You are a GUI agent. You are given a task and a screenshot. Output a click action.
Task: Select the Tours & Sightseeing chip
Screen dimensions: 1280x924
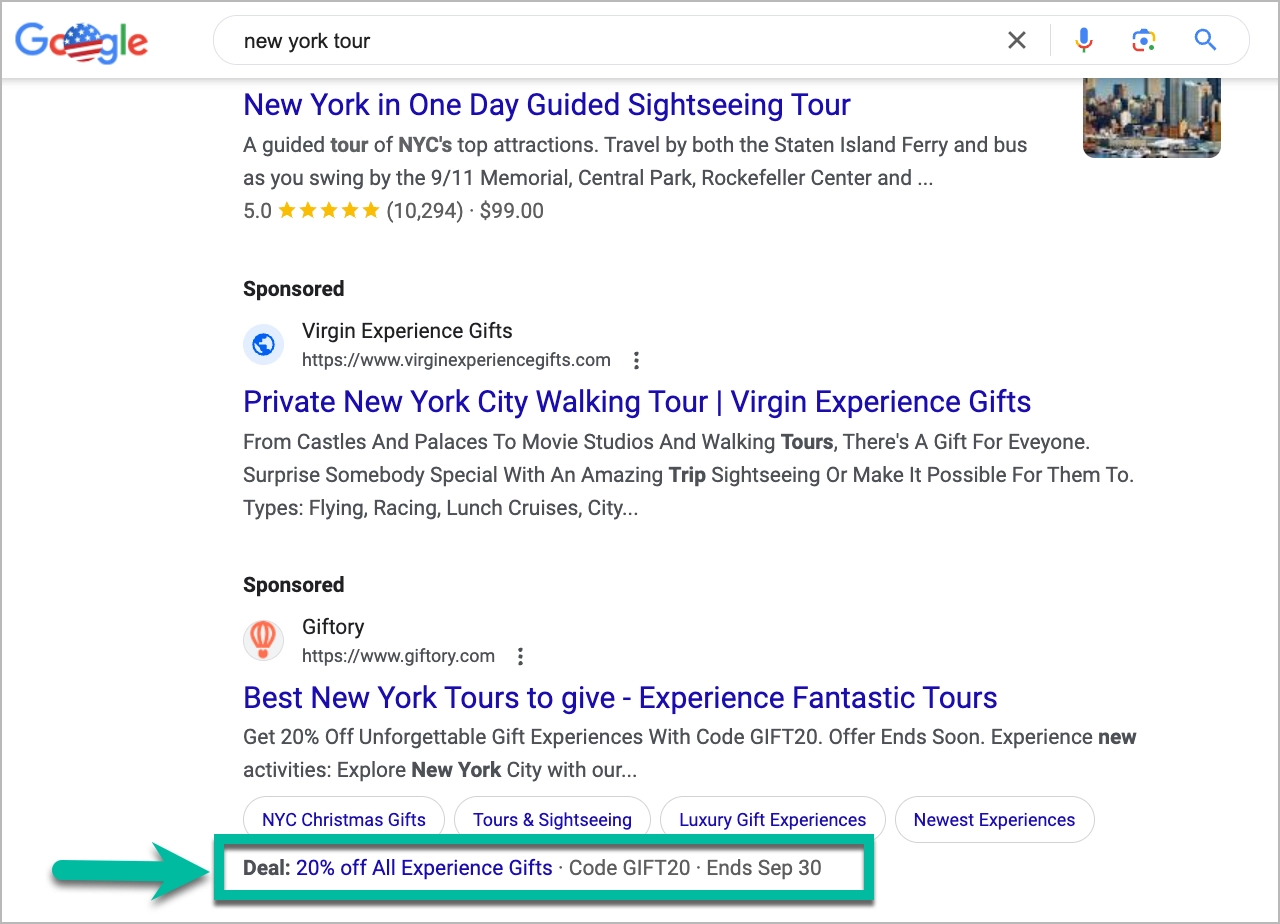click(552, 819)
